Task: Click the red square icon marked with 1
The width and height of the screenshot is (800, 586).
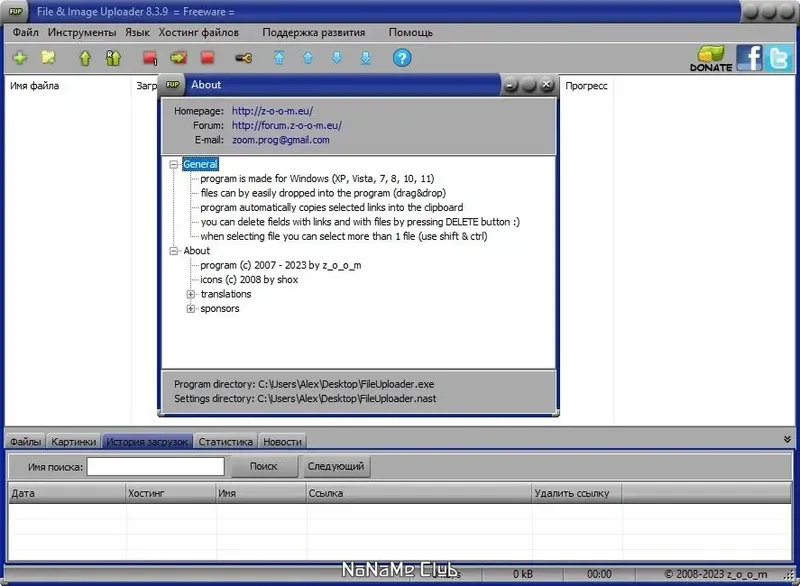Action: pos(150,58)
